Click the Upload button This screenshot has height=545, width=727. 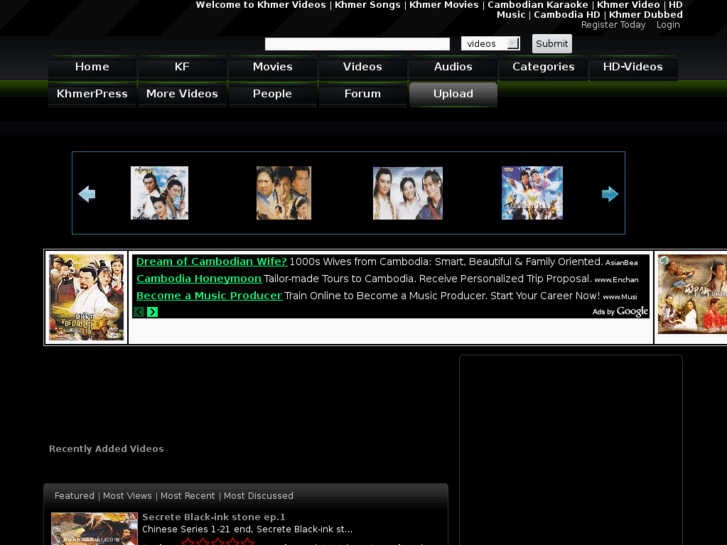453,94
